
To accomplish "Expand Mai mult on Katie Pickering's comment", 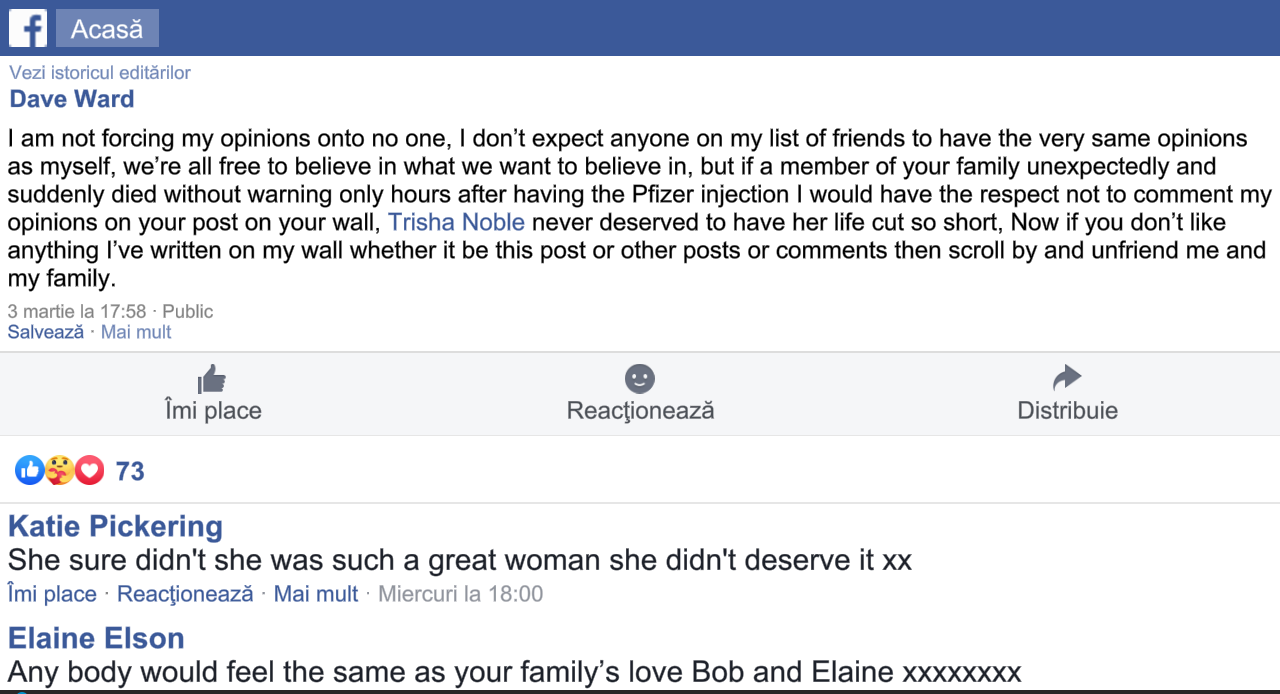I will coord(316,594).
